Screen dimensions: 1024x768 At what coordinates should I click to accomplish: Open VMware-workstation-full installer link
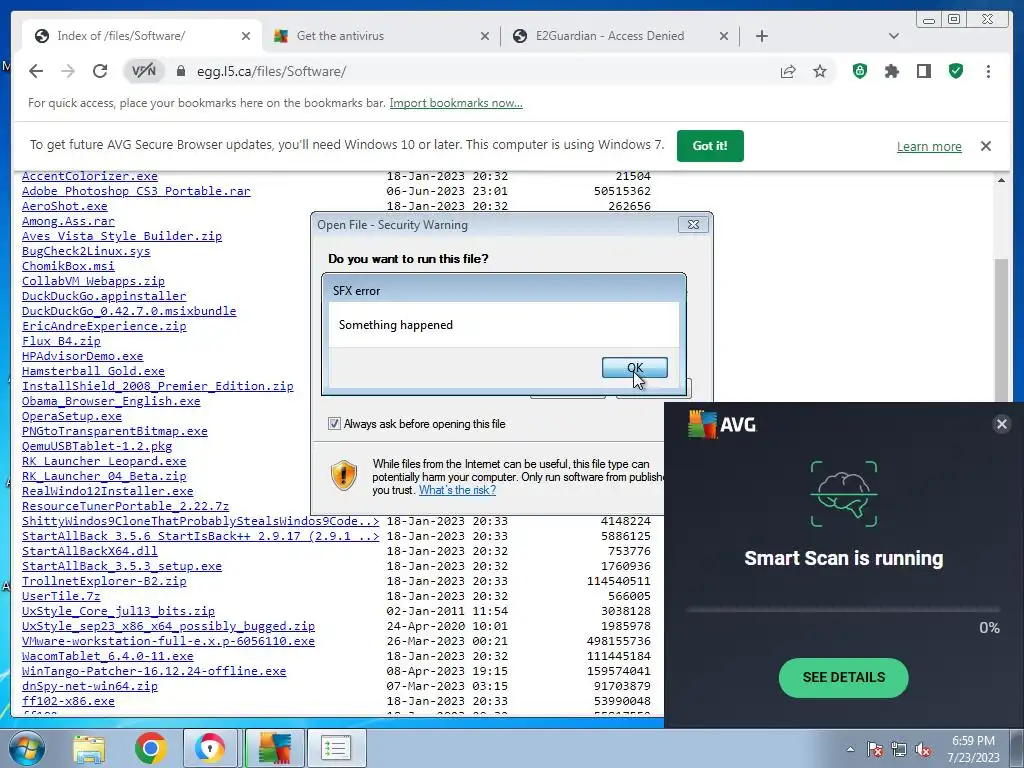(x=168, y=641)
